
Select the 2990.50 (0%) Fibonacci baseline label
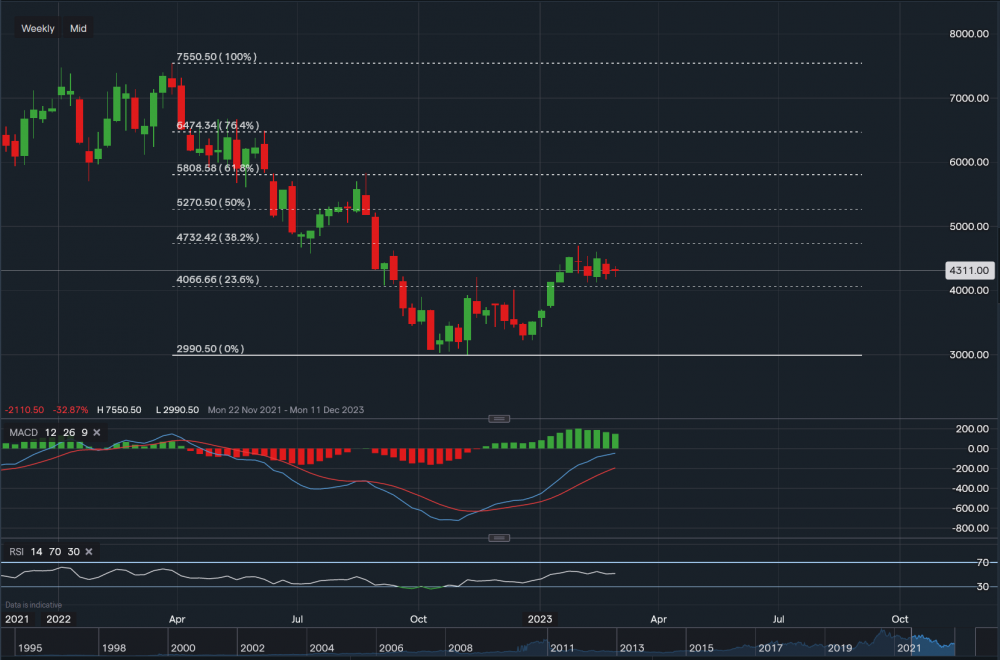pyautogui.click(x=210, y=349)
